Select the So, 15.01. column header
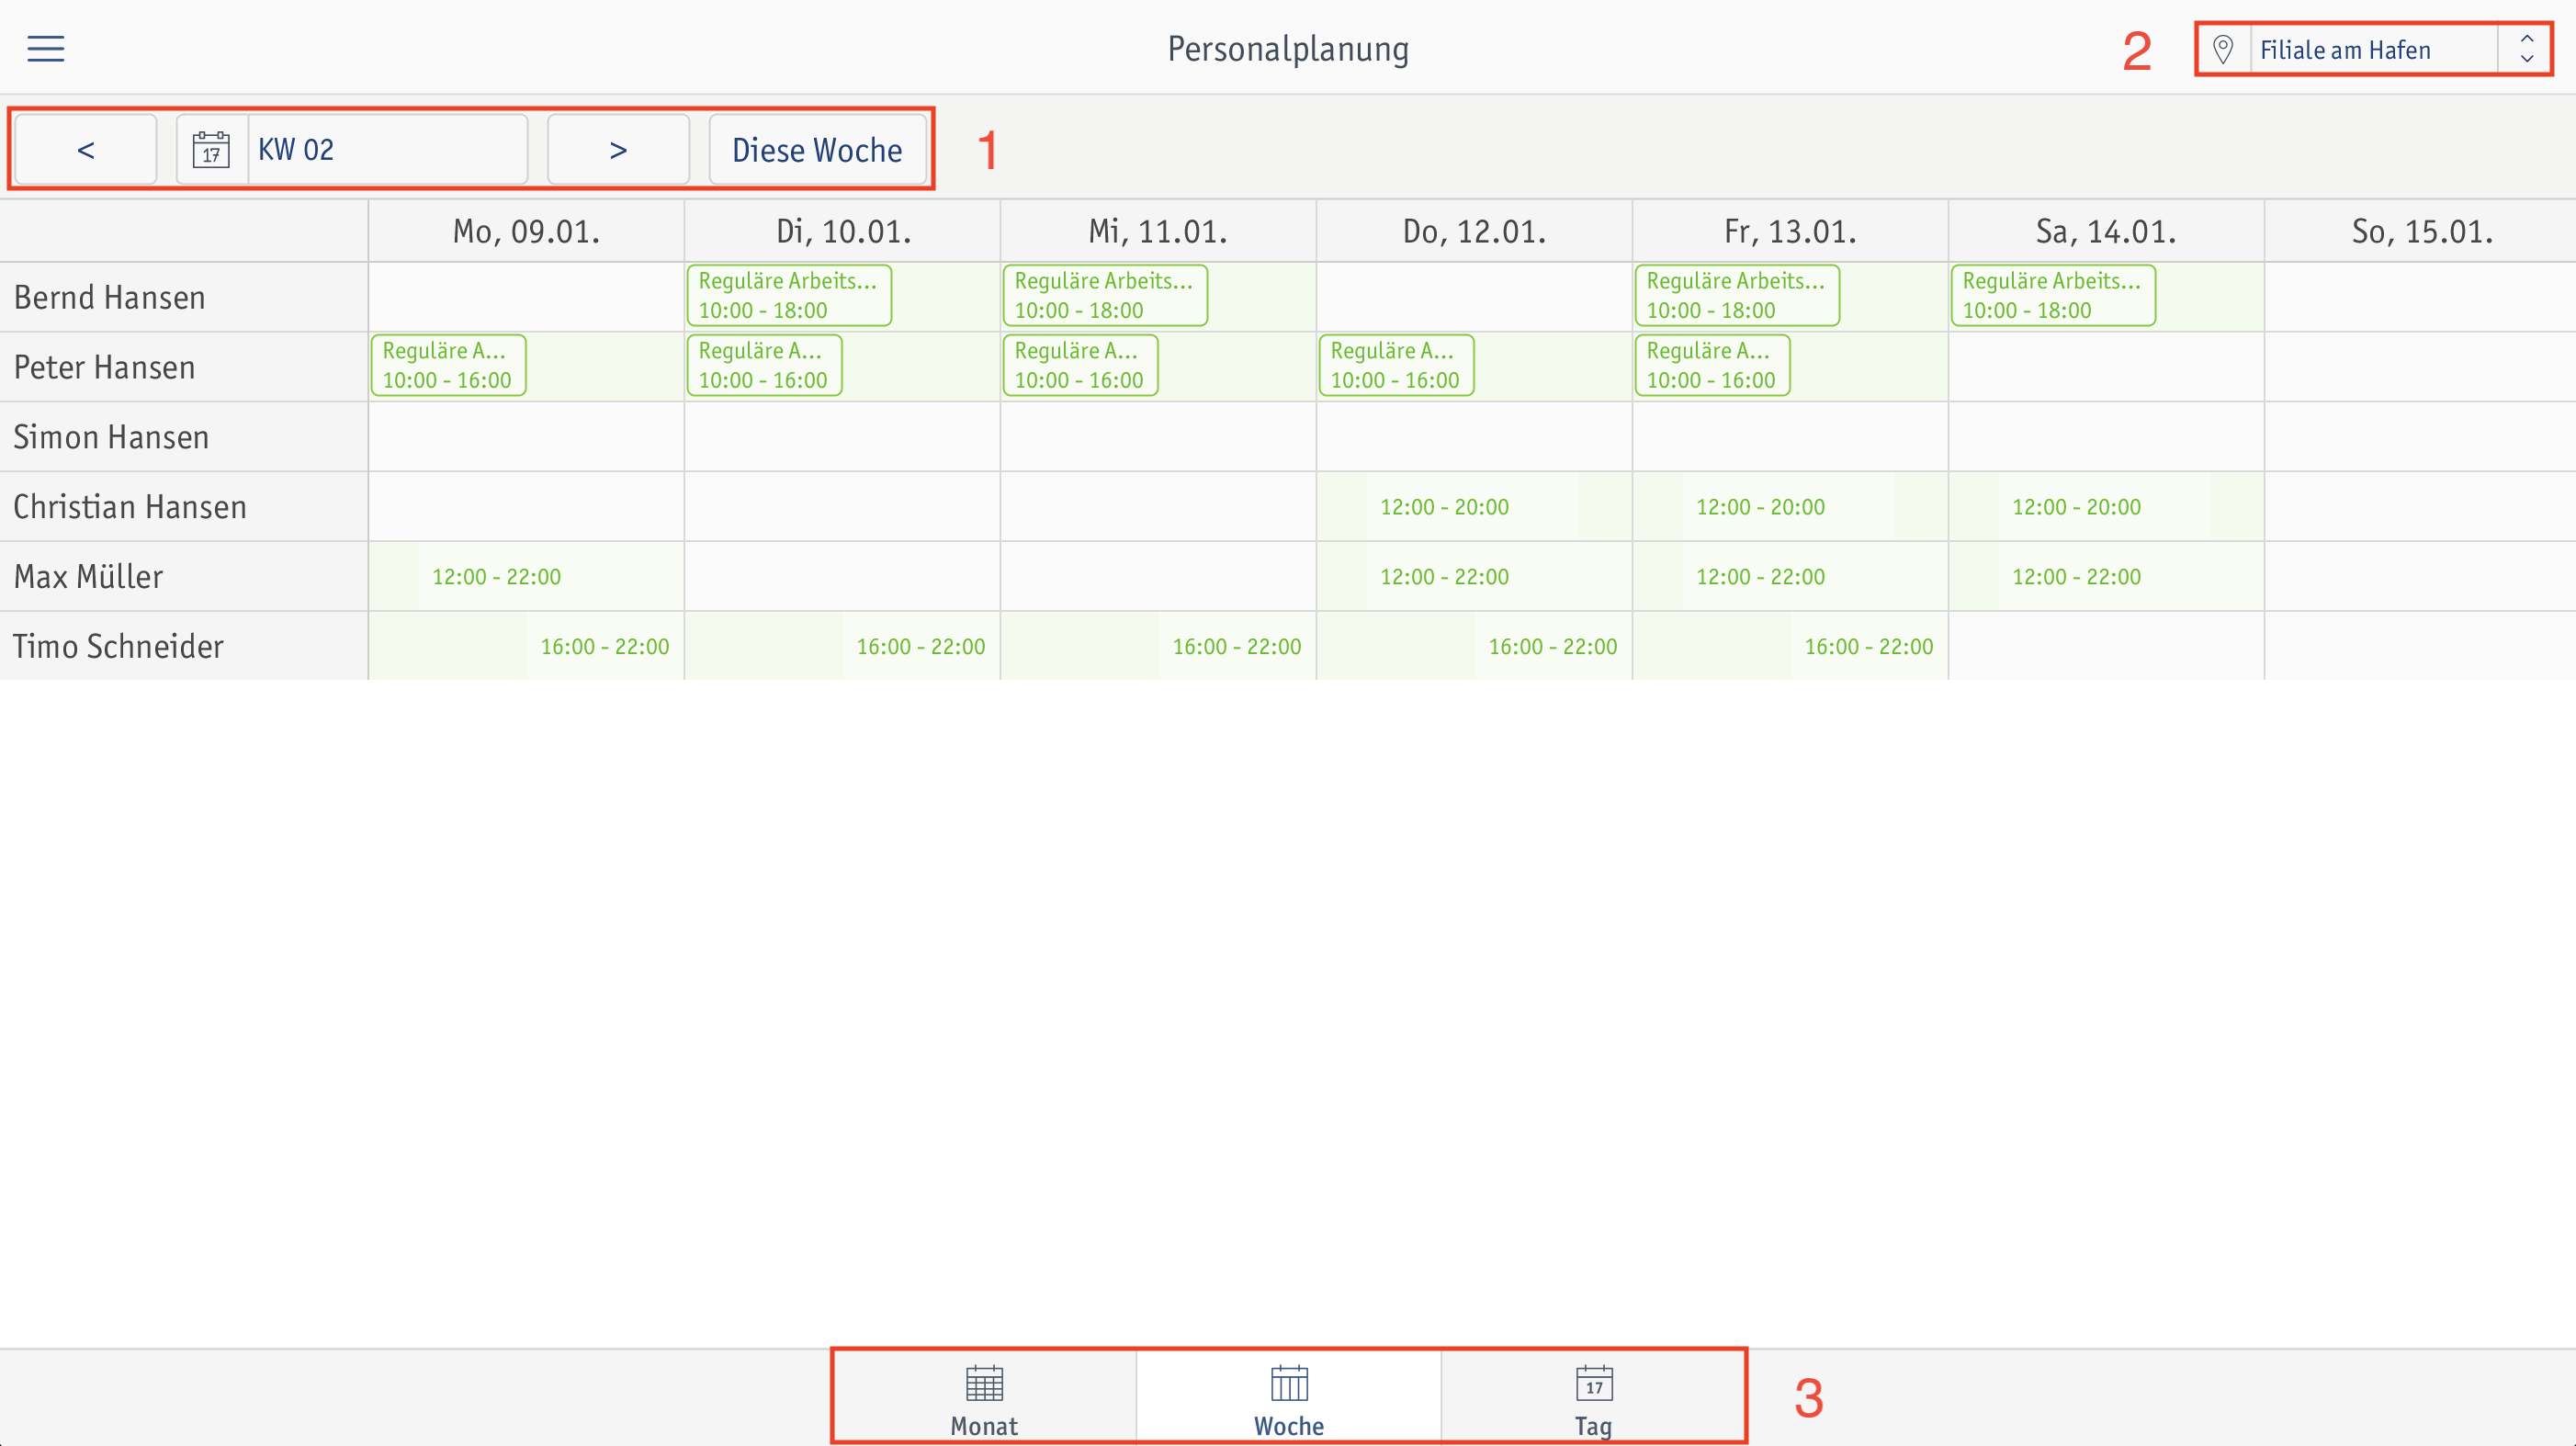 click(2421, 231)
